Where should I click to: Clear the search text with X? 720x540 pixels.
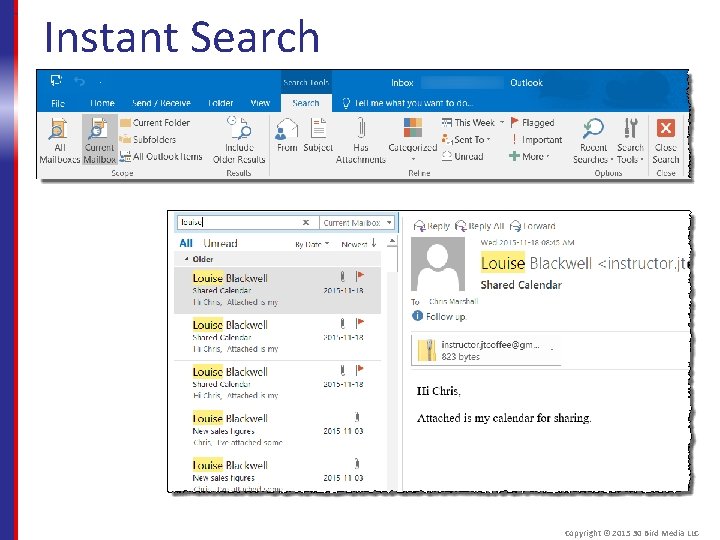[306, 222]
